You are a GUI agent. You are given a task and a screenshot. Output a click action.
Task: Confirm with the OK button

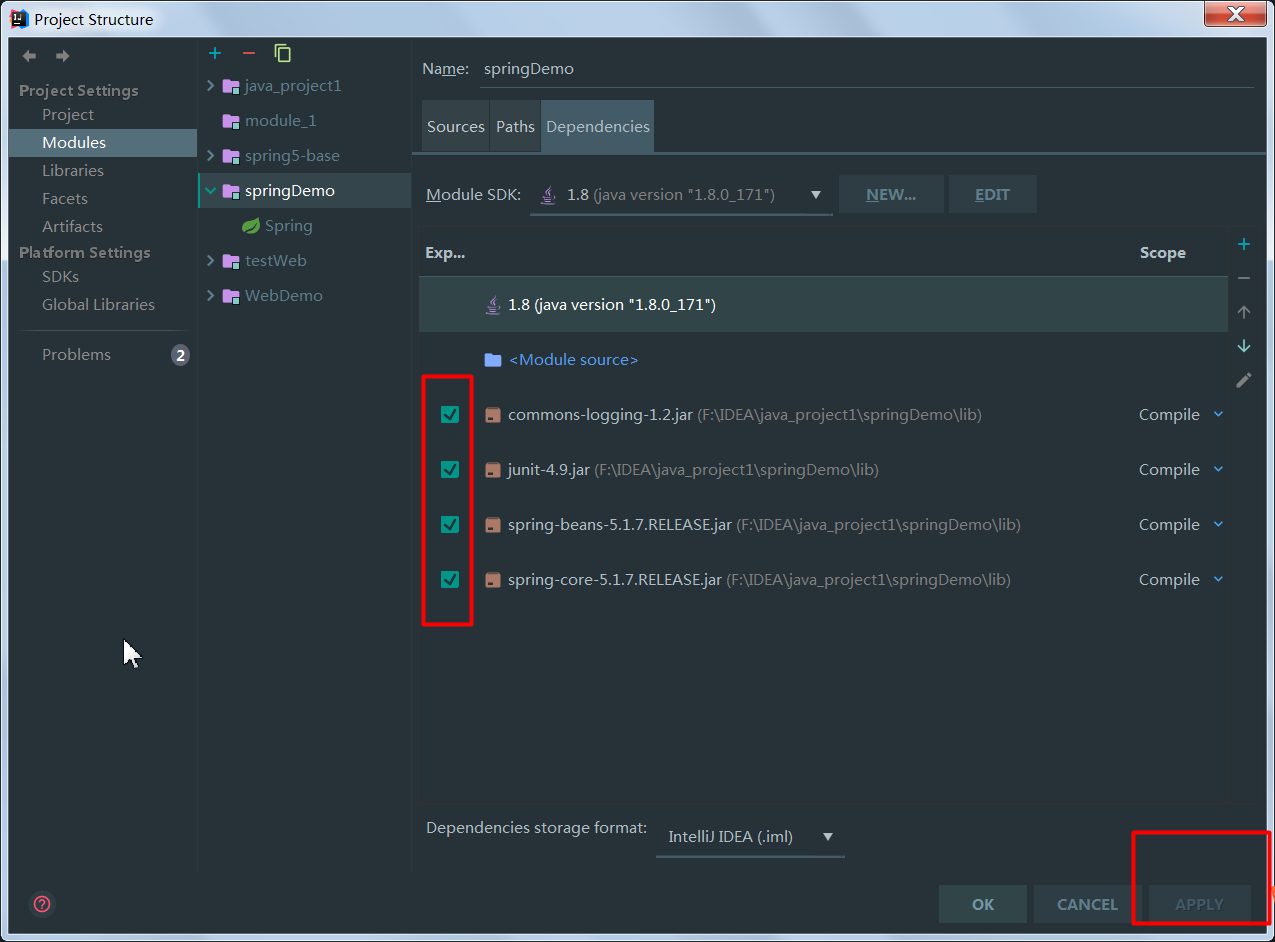983,904
